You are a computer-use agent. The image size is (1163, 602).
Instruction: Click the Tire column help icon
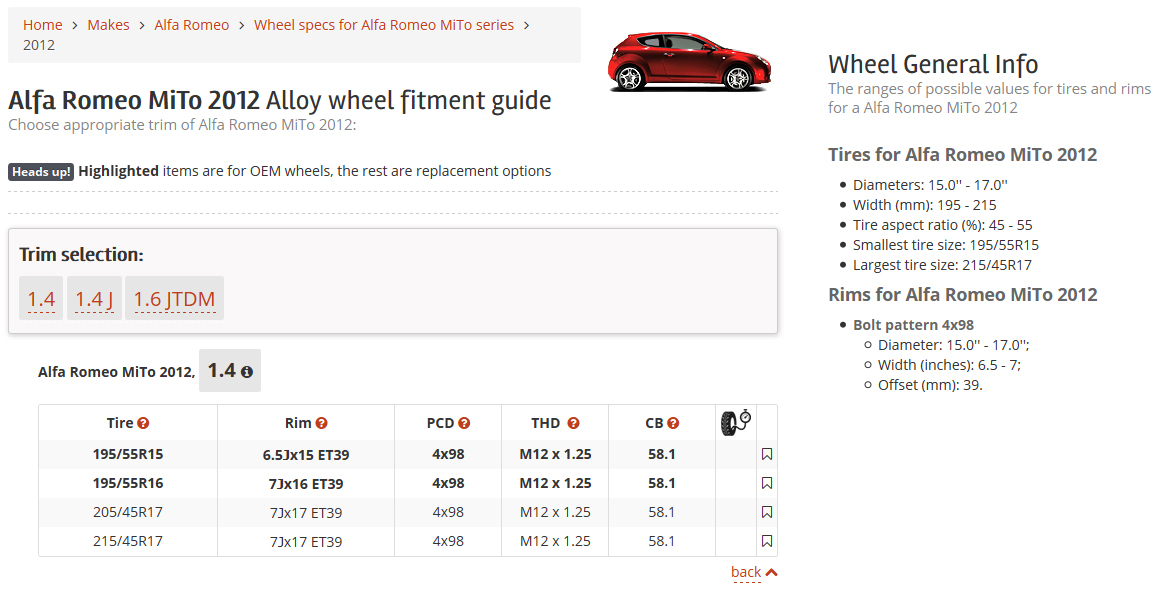click(x=143, y=423)
